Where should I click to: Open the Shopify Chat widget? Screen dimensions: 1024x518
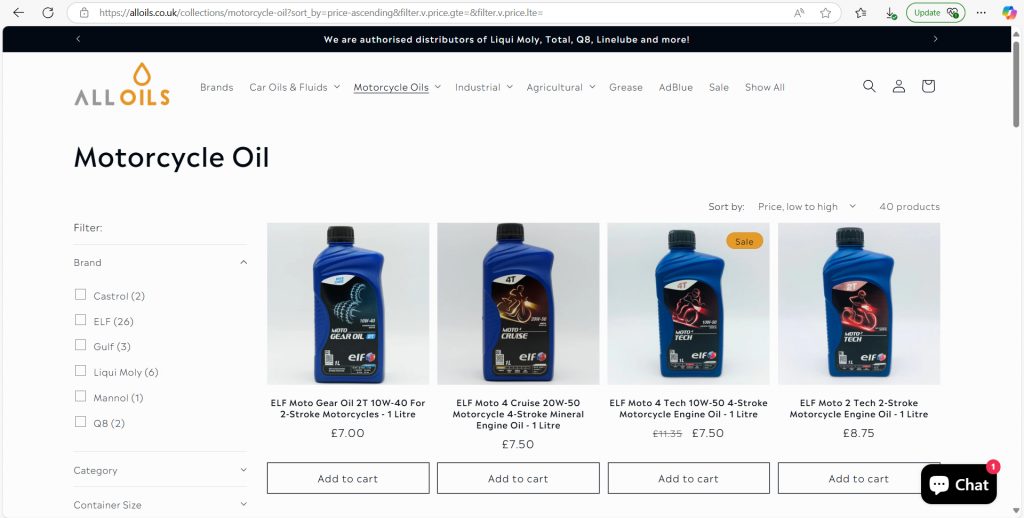(959, 484)
